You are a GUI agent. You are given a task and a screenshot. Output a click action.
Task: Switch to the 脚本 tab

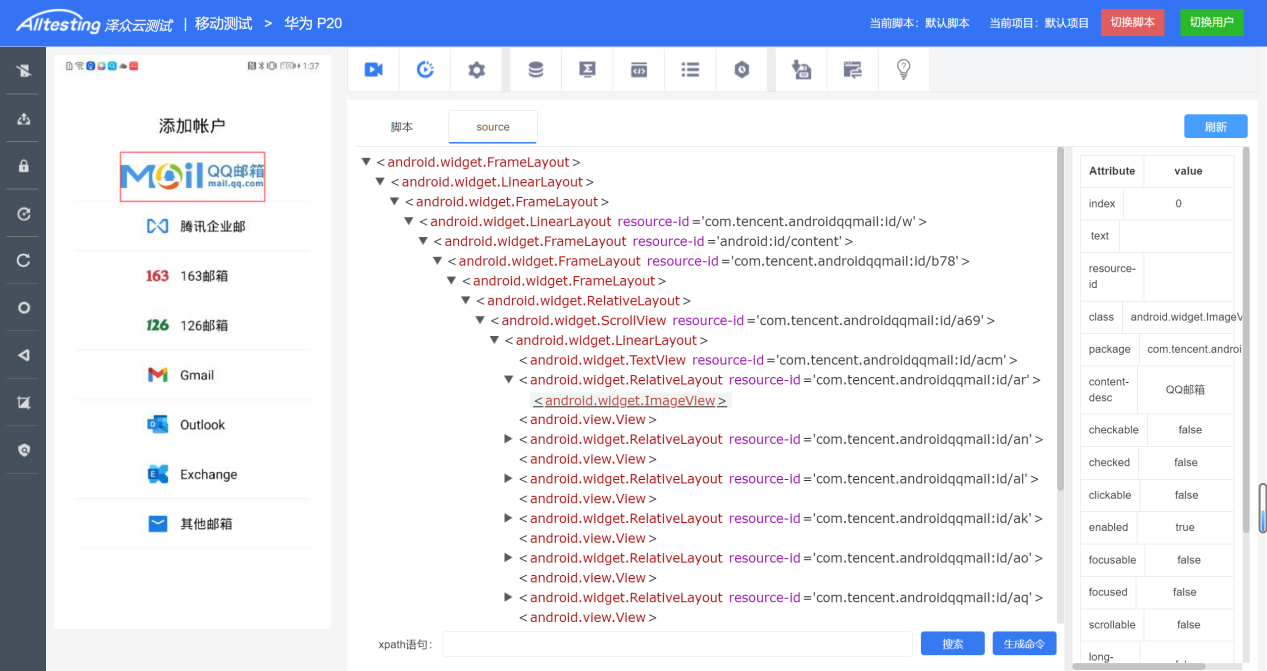401,127
